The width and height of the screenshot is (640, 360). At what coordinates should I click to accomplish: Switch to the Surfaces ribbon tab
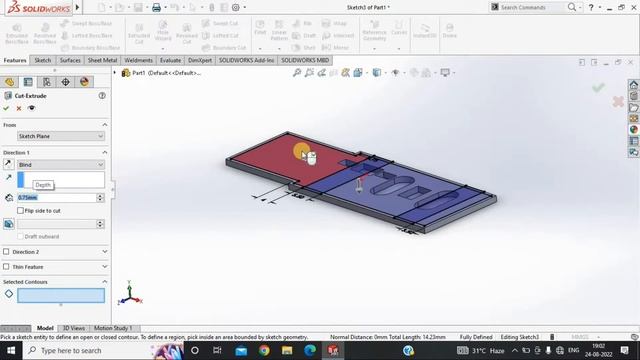70,60
